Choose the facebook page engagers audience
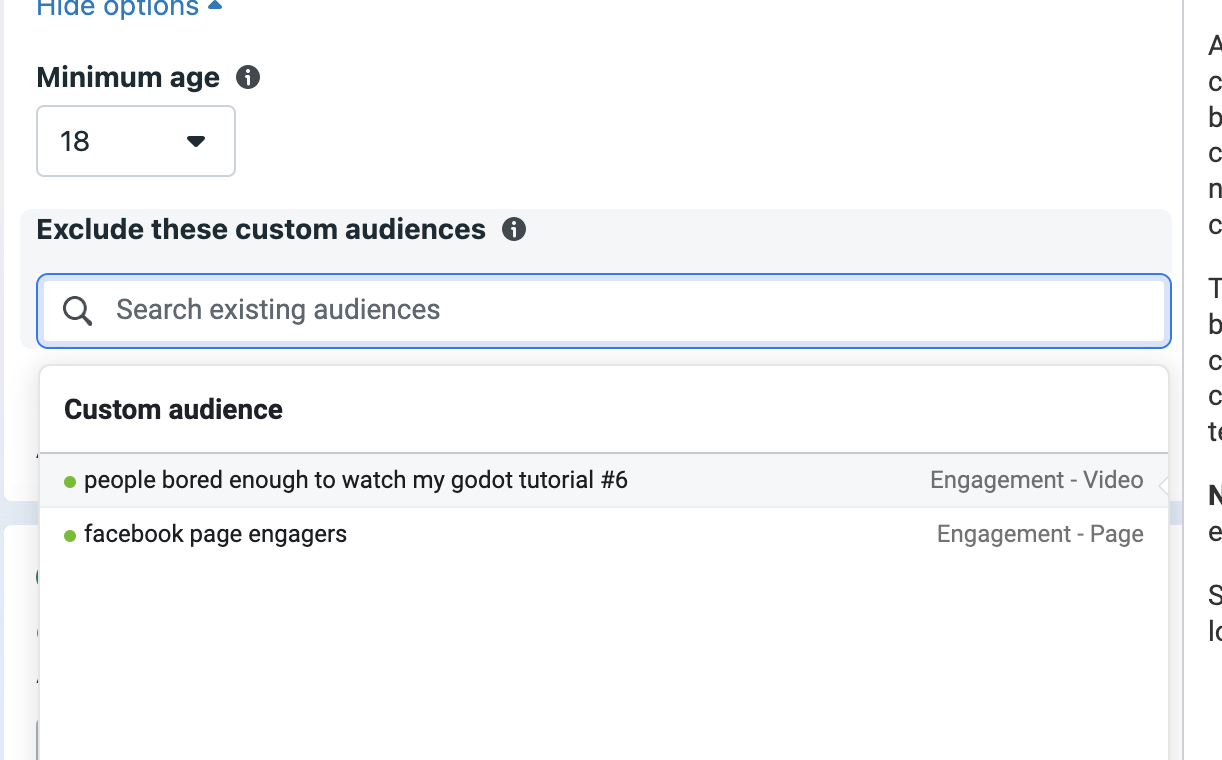This screenshot has height=760, width=1222. [x=215, y=534]
